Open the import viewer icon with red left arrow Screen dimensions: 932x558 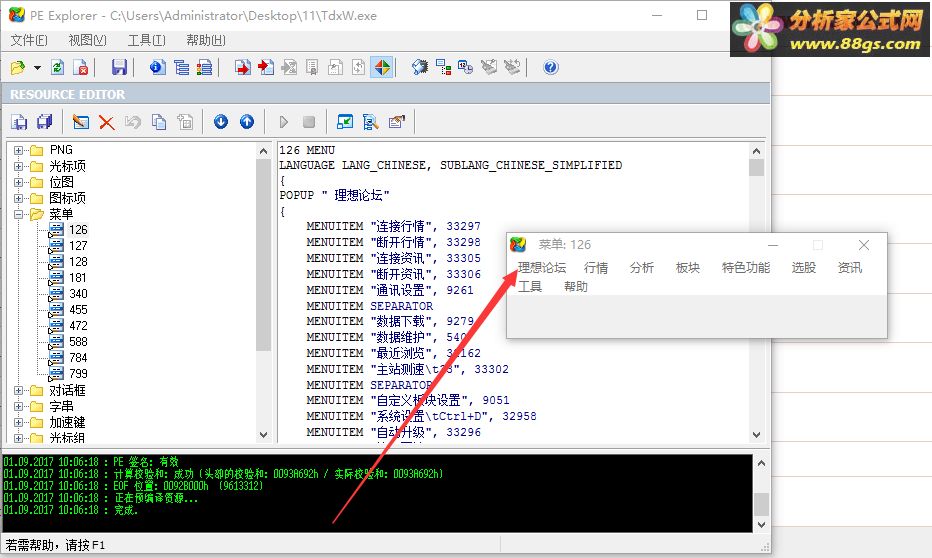coord(266,68)
